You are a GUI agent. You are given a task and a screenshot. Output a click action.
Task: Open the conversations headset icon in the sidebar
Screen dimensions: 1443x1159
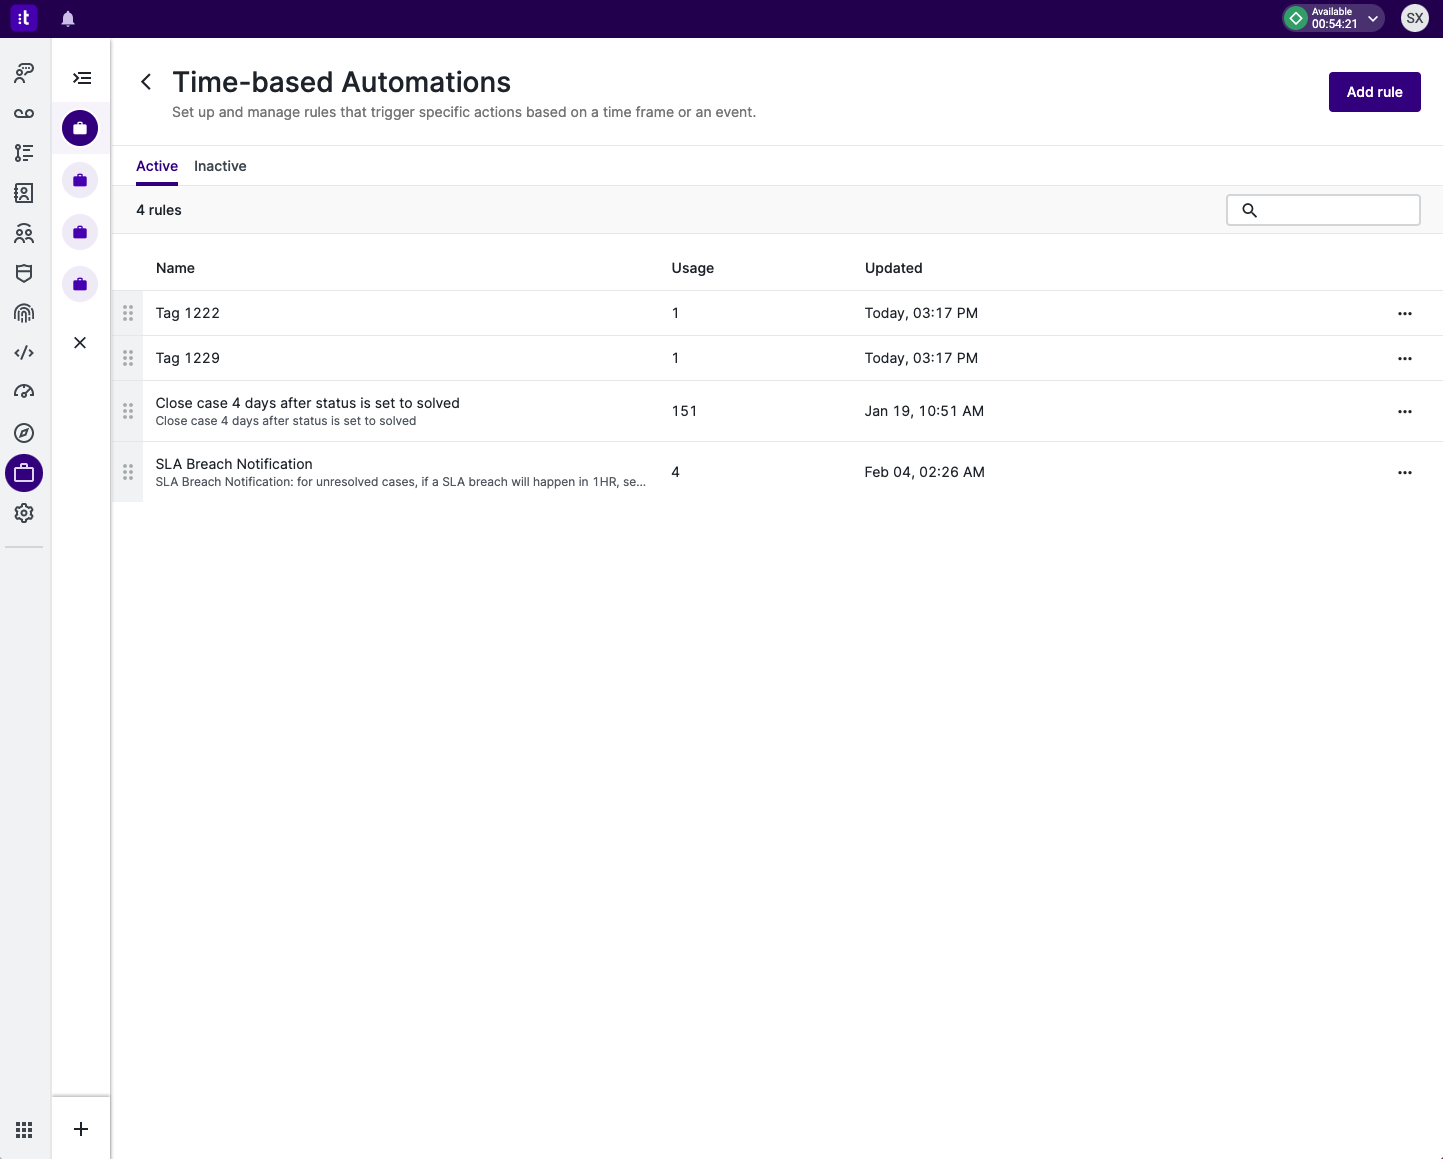24,72
